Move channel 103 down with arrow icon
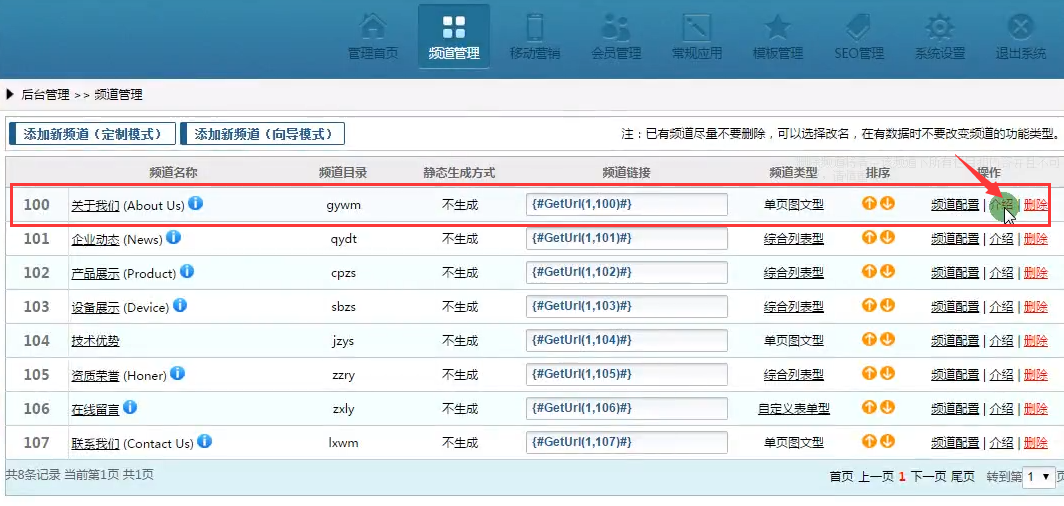Screen dimensions: 1064x506 pos(887,306)
